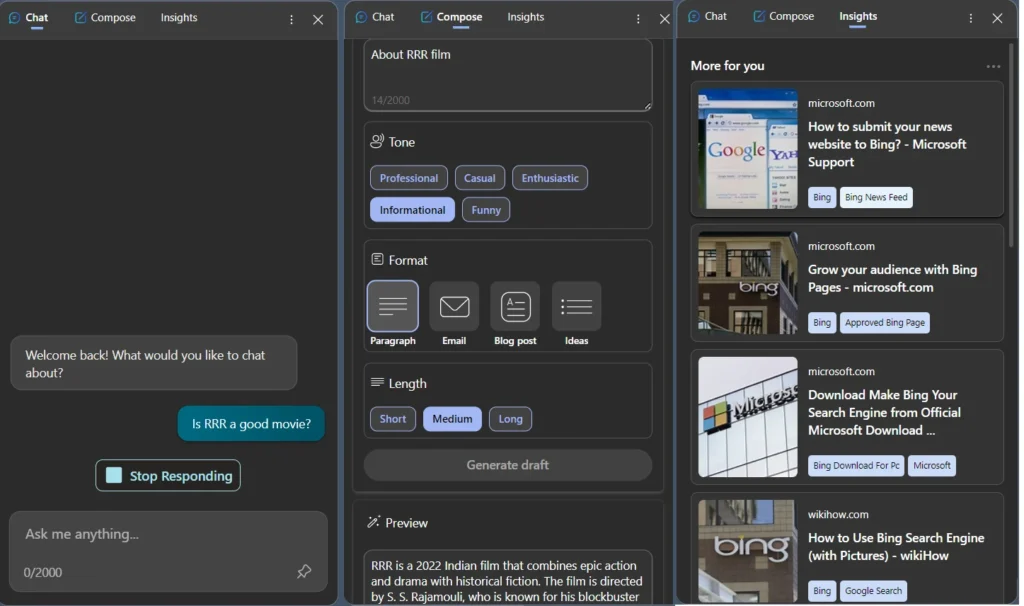Click the Microsoft tag

tap(931, 466)
